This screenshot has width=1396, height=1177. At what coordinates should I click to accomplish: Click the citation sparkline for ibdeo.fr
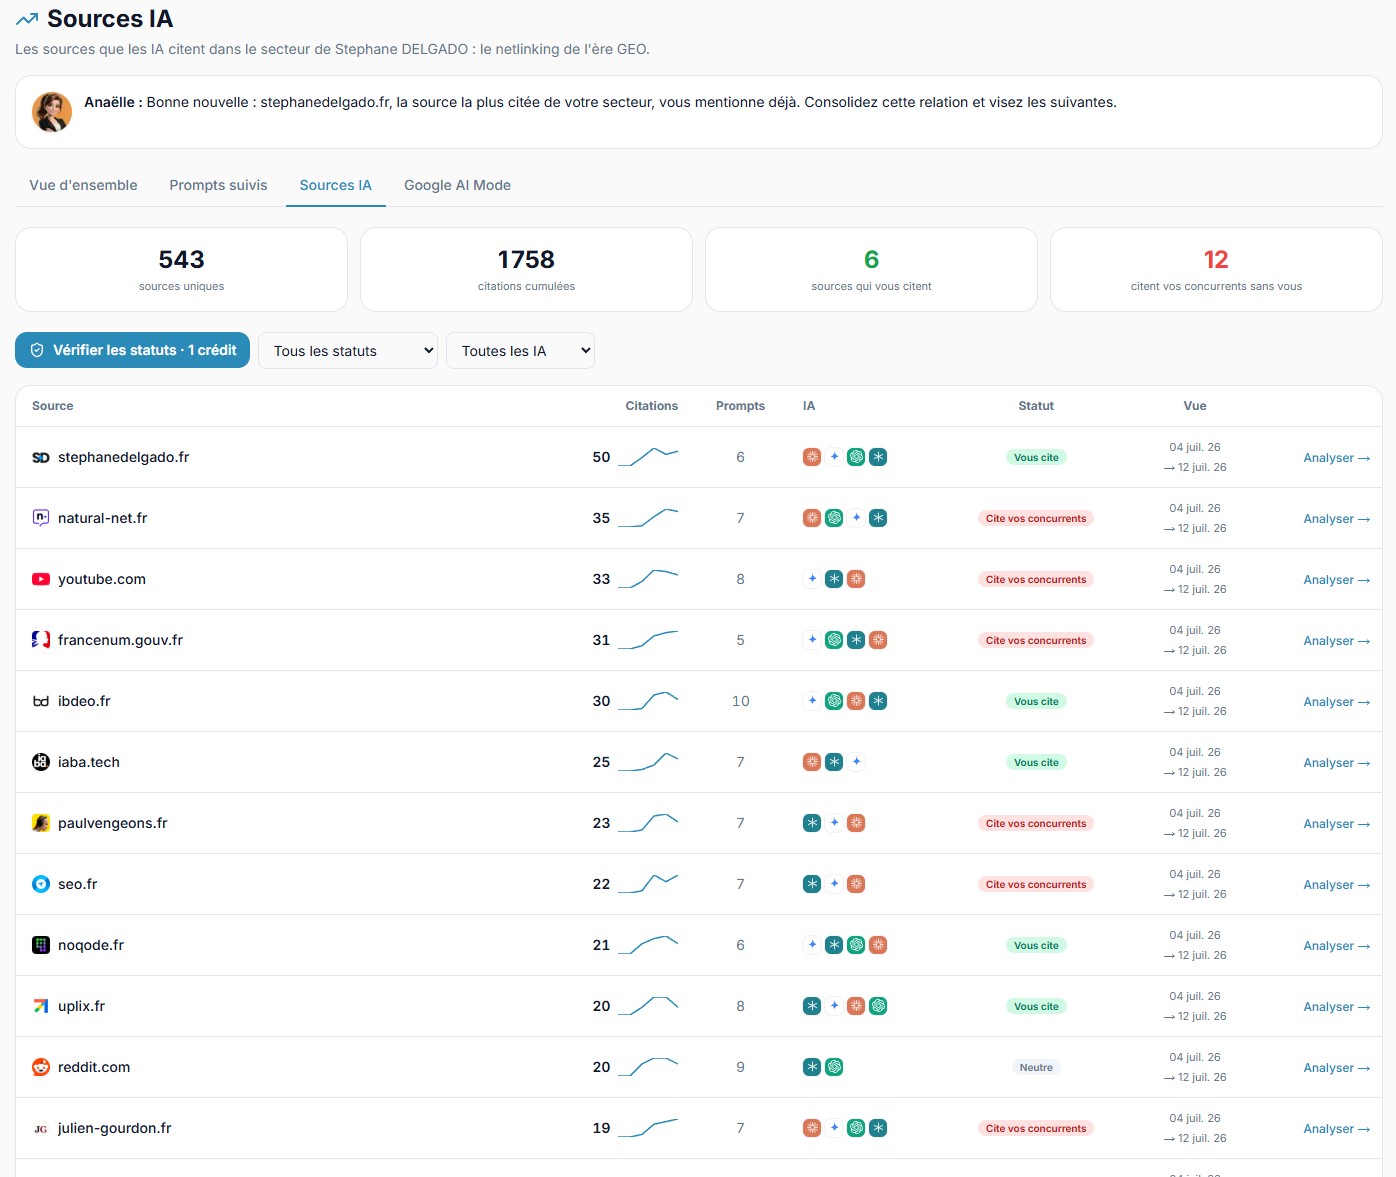pos(648,701)
